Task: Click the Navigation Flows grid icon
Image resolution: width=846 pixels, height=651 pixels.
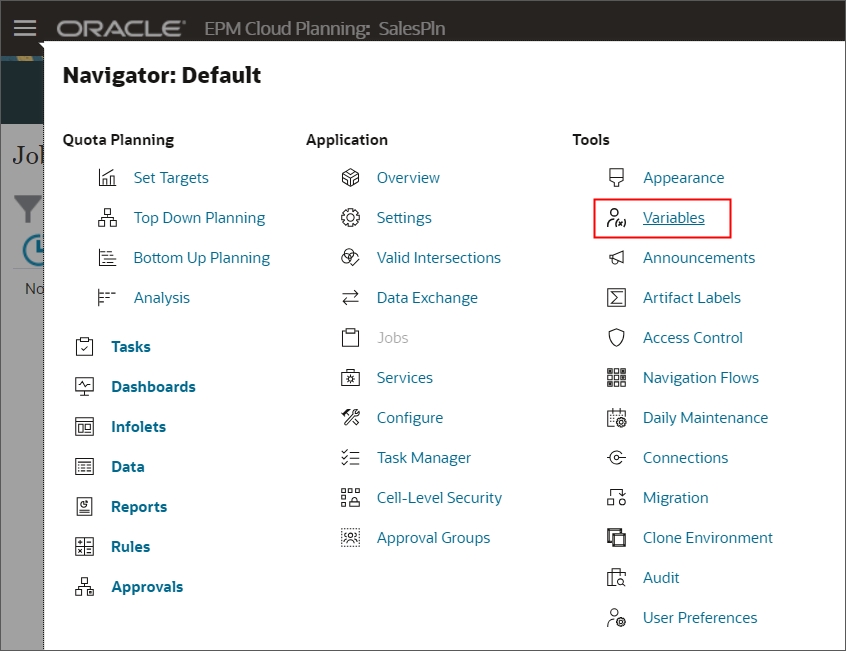Action: [617, 377]
